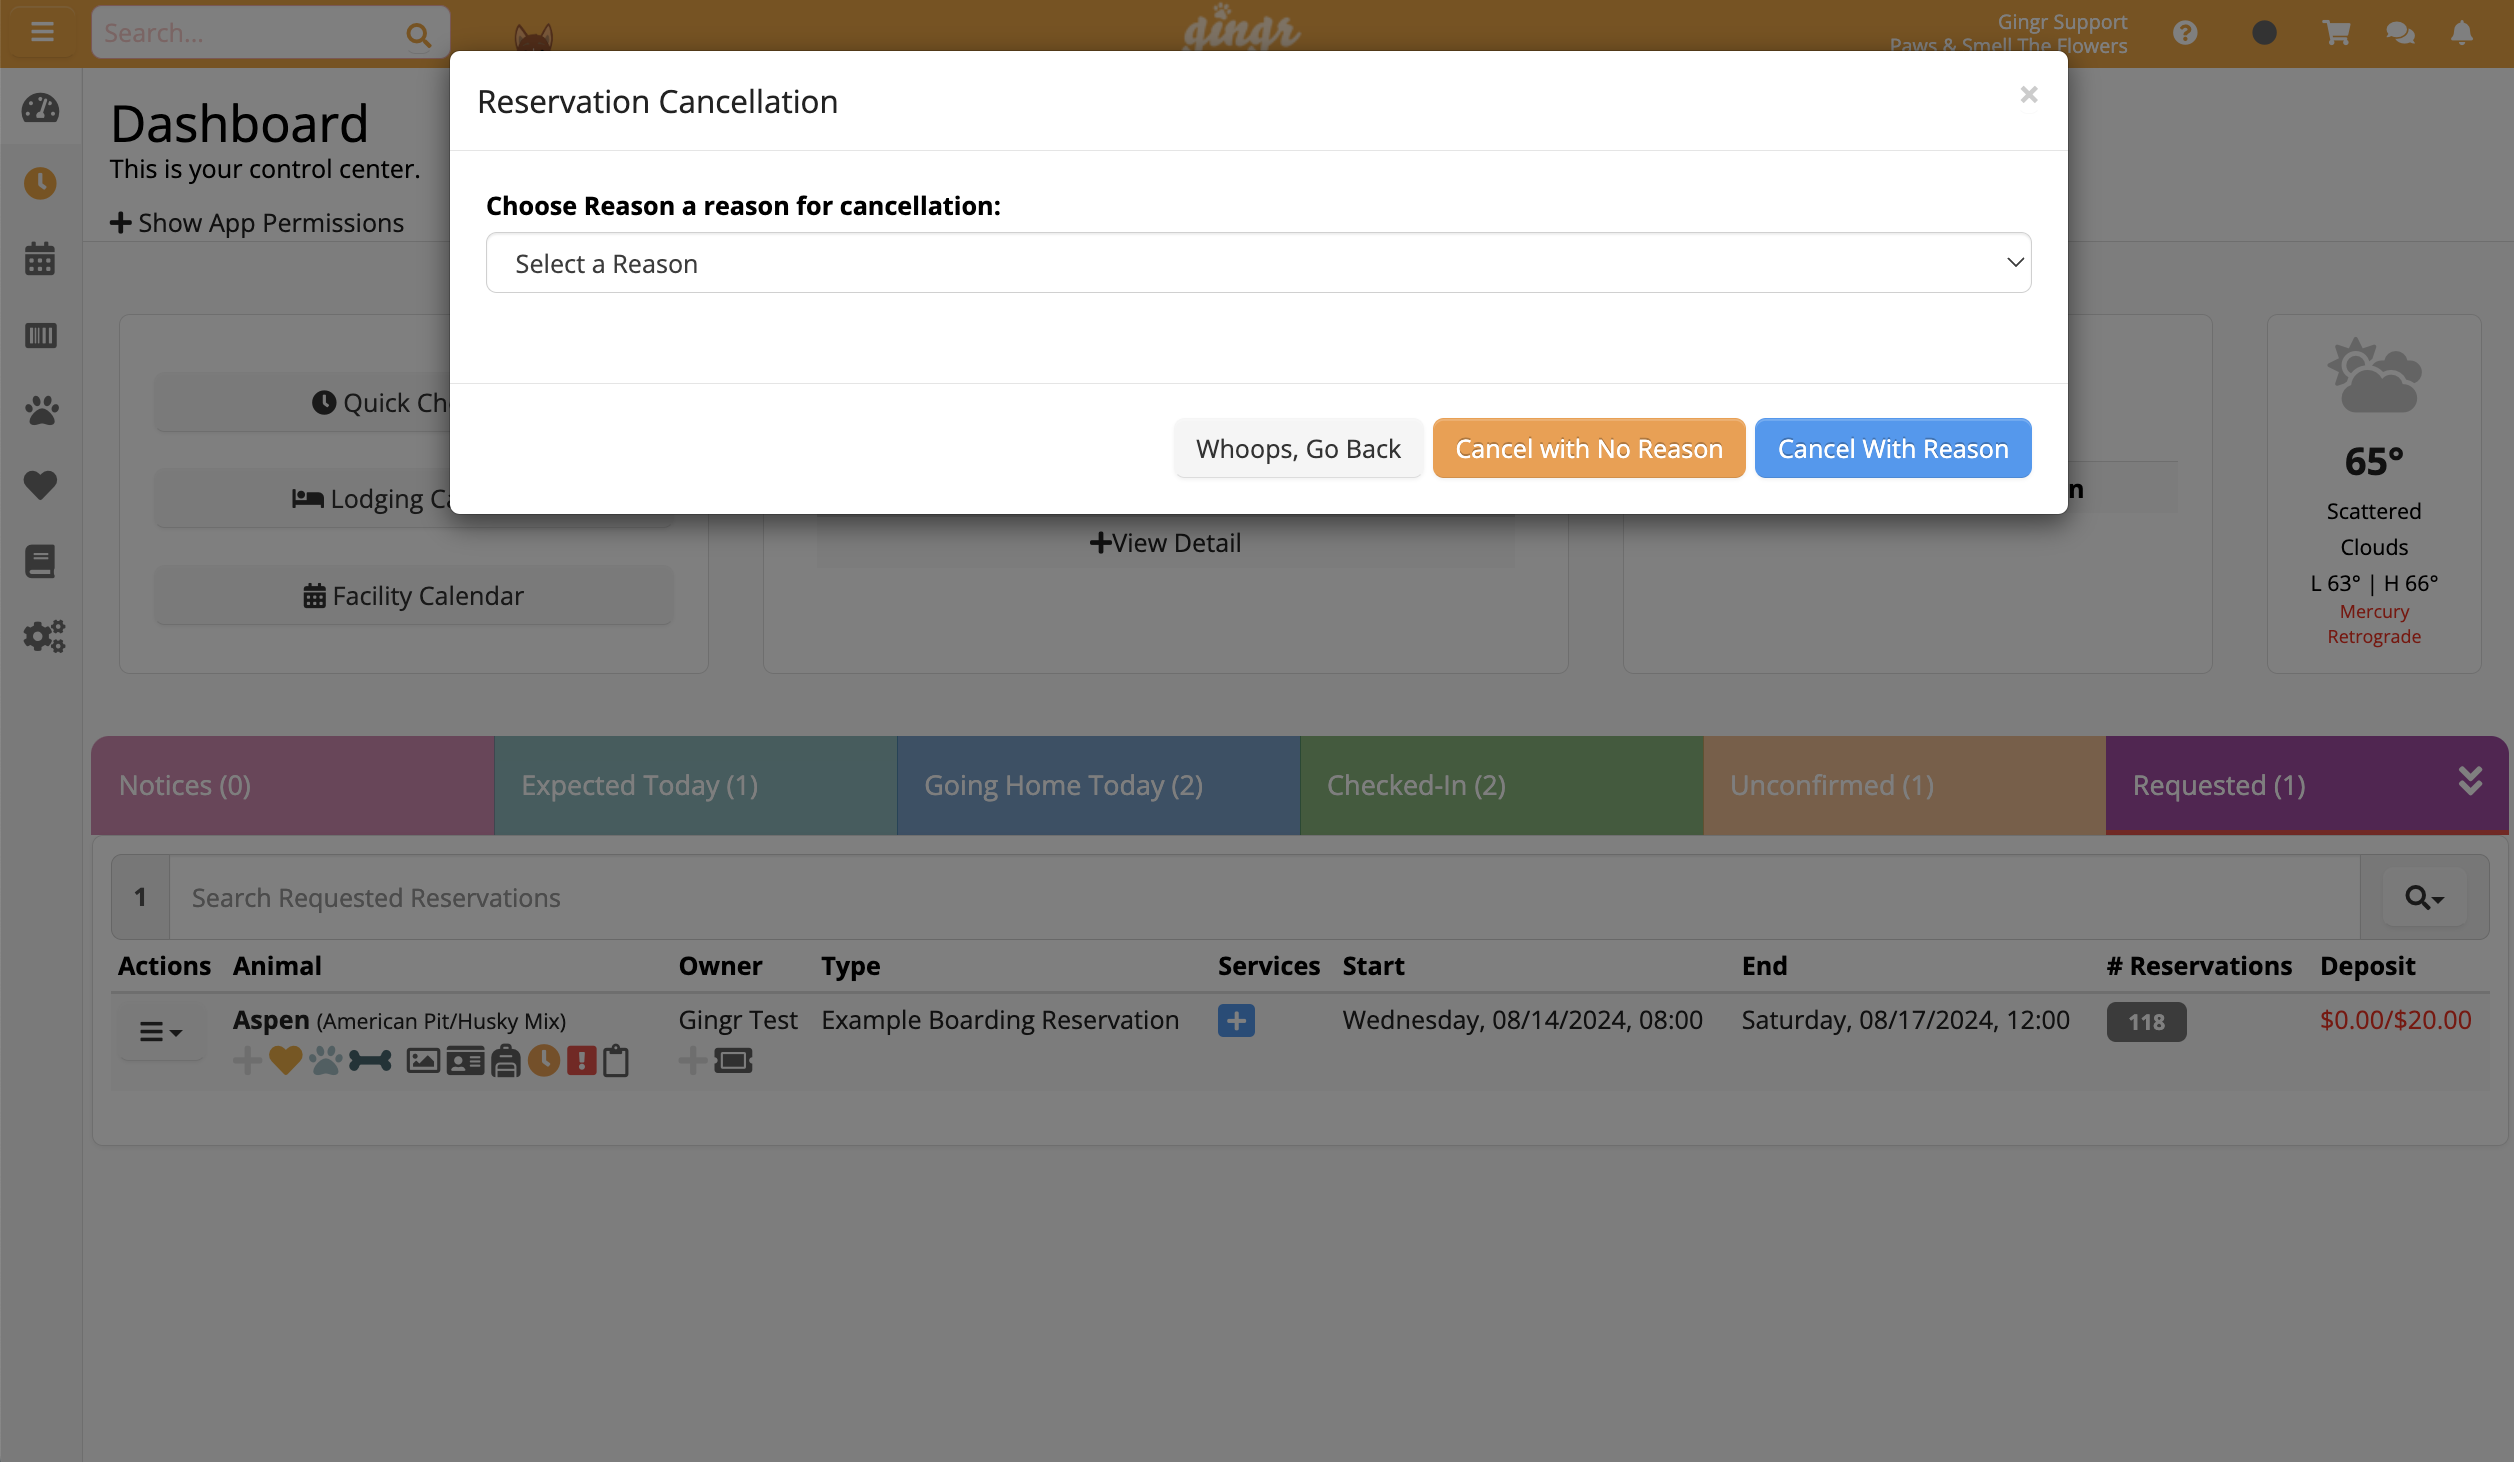
Task: Switch to Checked-In (2) tab
Action: point(1502,786)
